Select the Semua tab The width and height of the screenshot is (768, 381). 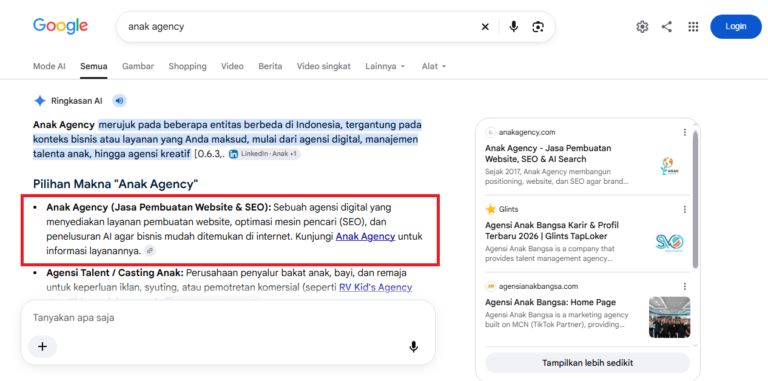click(x=94, y=66)
